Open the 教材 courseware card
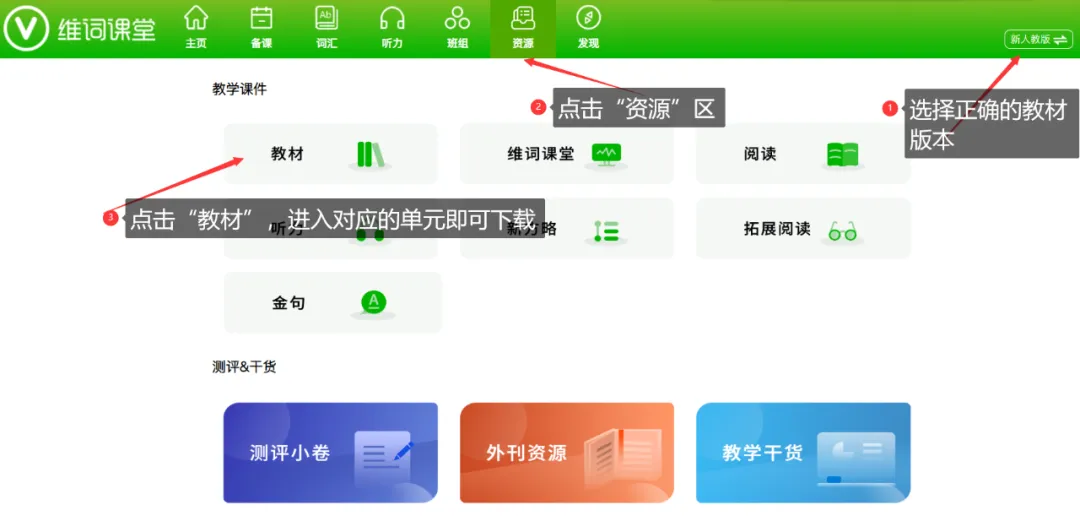This screenshot has width=1080, height=521. pos(331,154)
